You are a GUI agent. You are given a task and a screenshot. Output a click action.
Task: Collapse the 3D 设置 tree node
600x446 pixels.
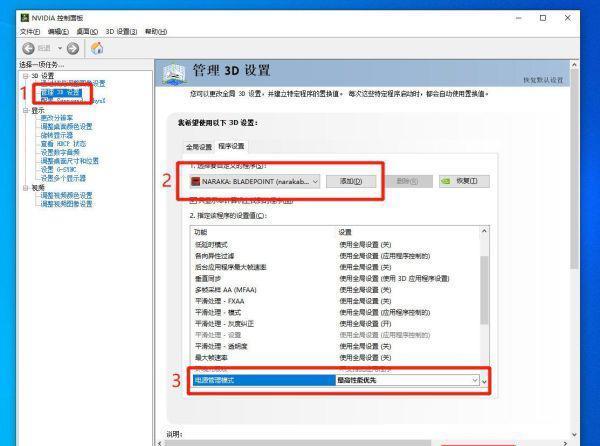pos(26,76)
